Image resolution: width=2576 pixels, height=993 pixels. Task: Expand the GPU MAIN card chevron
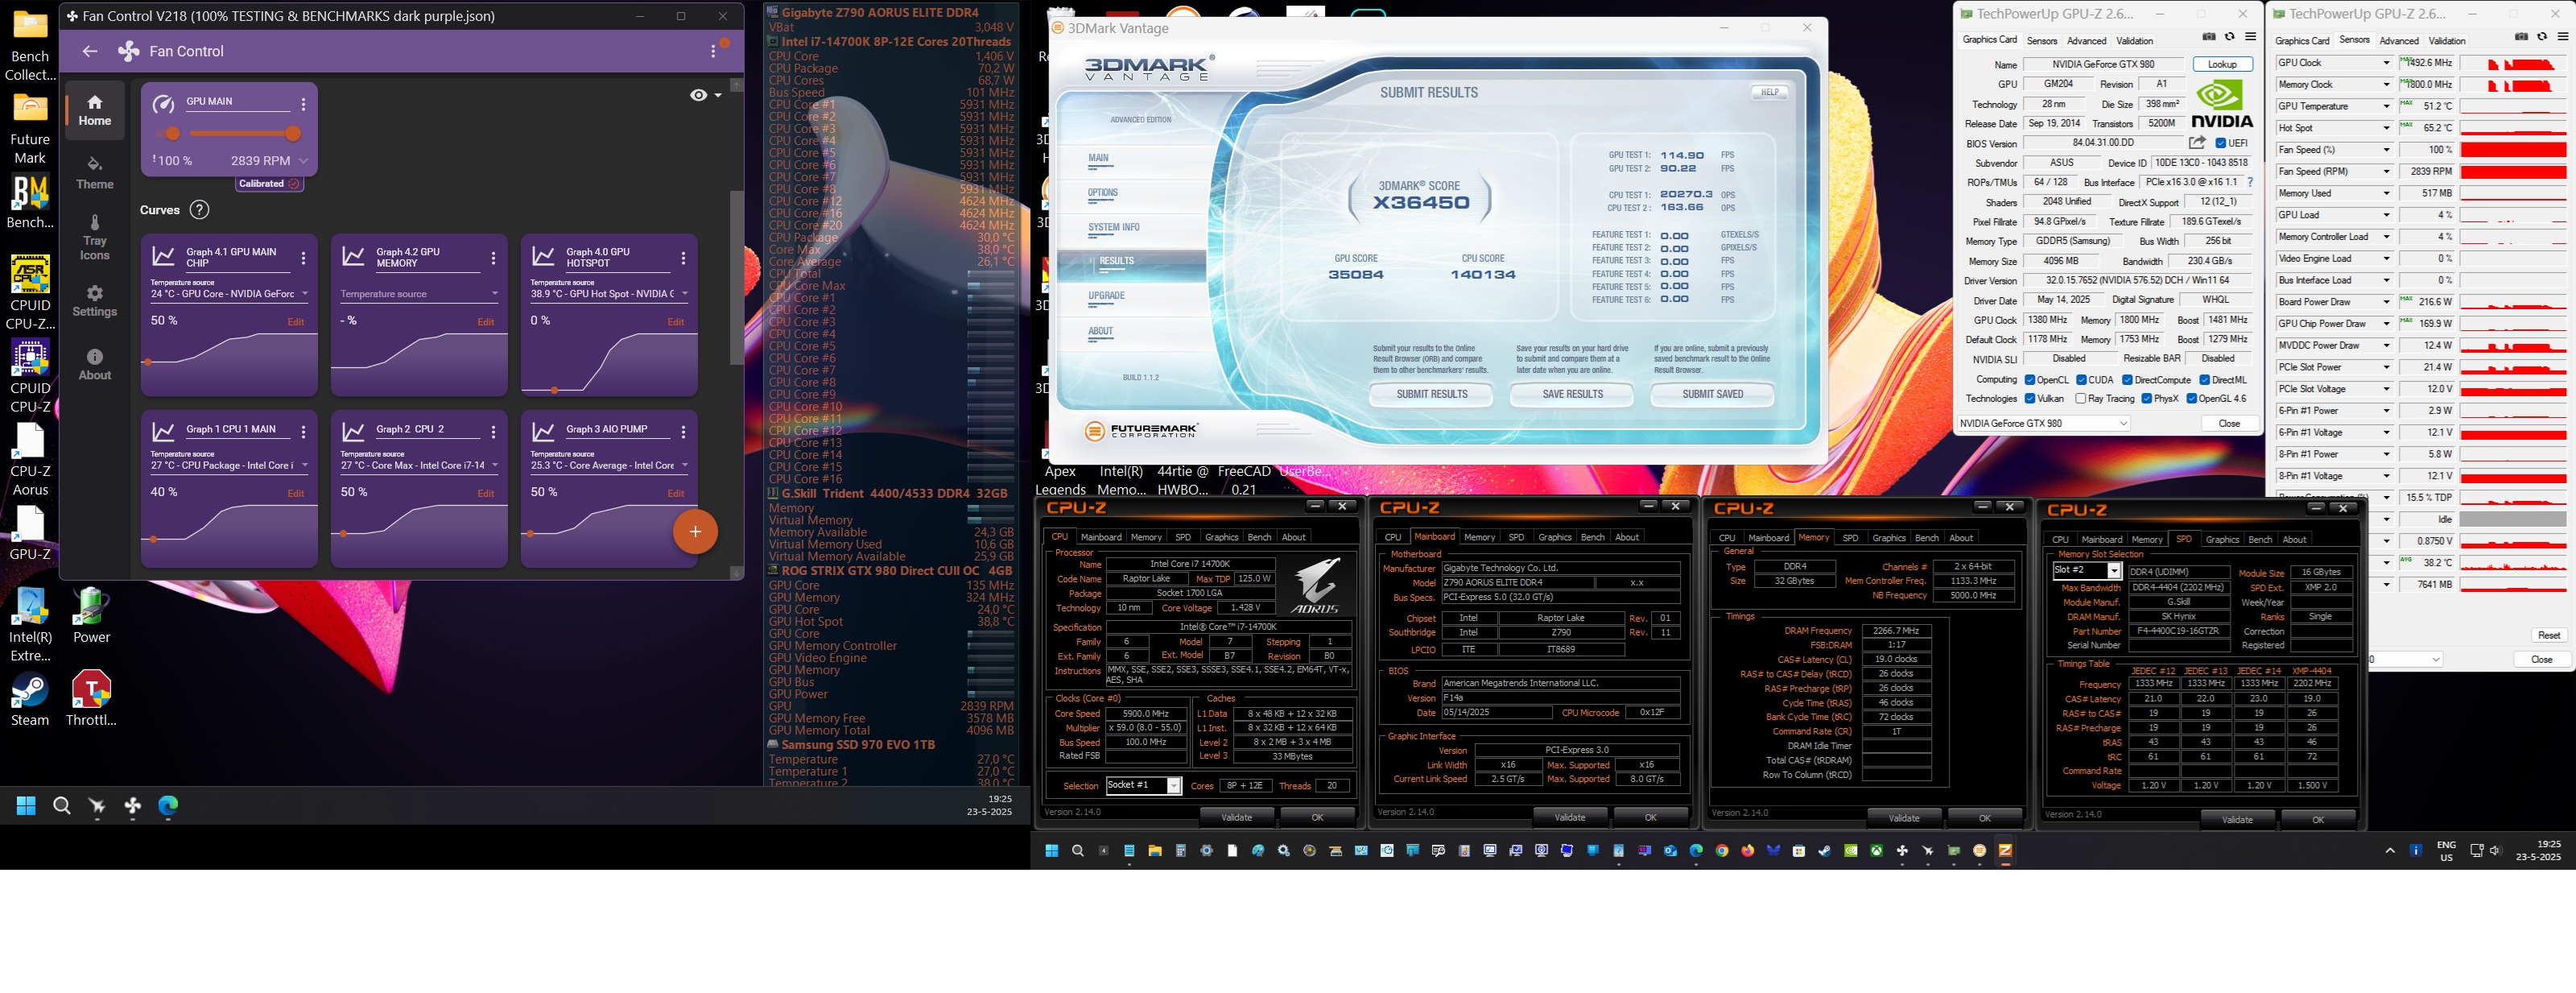(303, 161)
